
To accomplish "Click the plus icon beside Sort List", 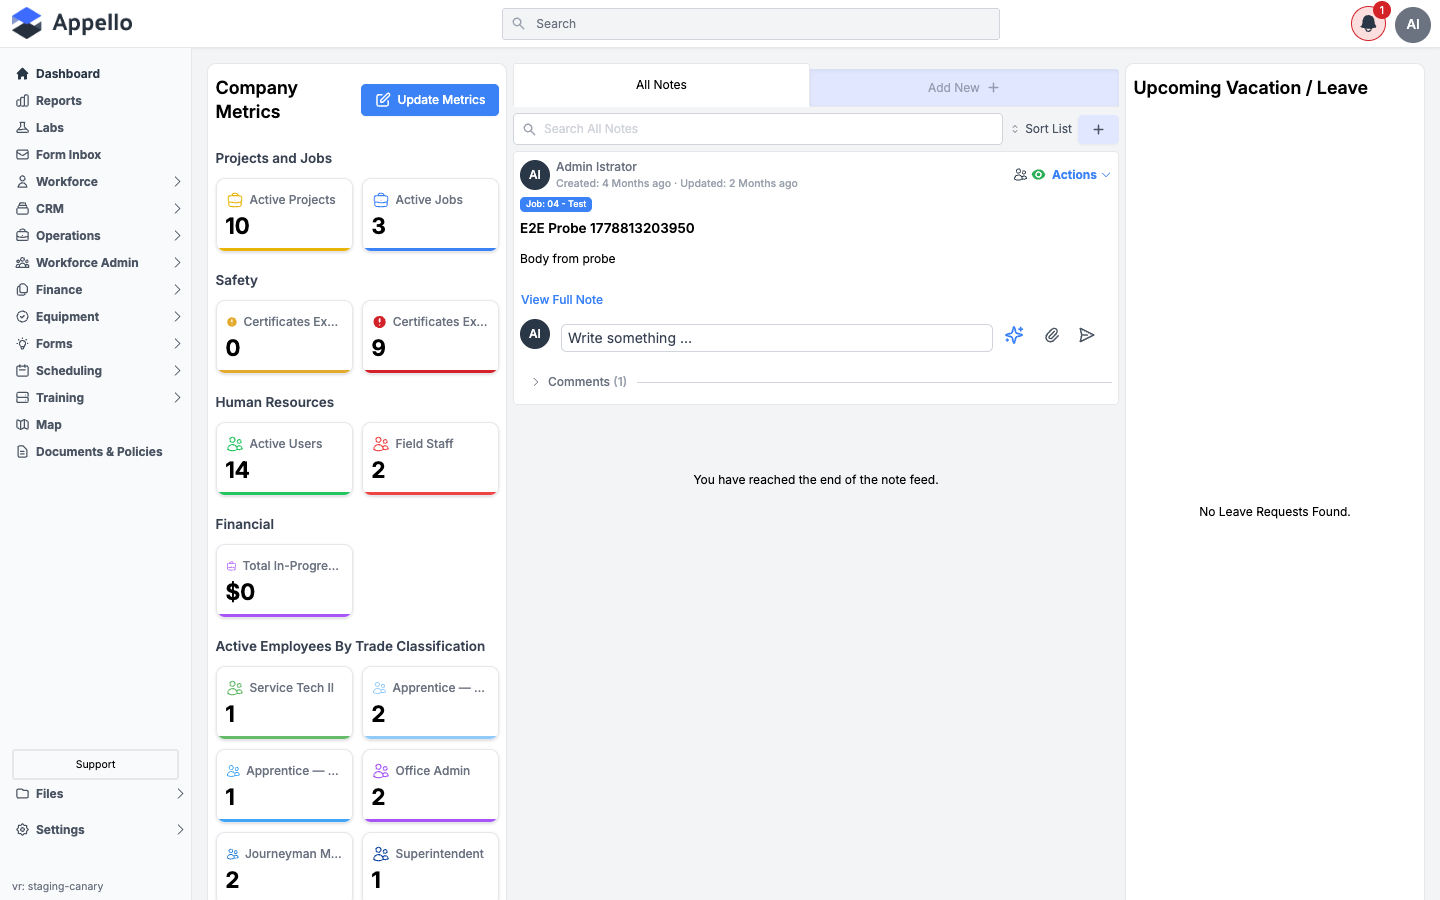I will [x=1098, y=129].
